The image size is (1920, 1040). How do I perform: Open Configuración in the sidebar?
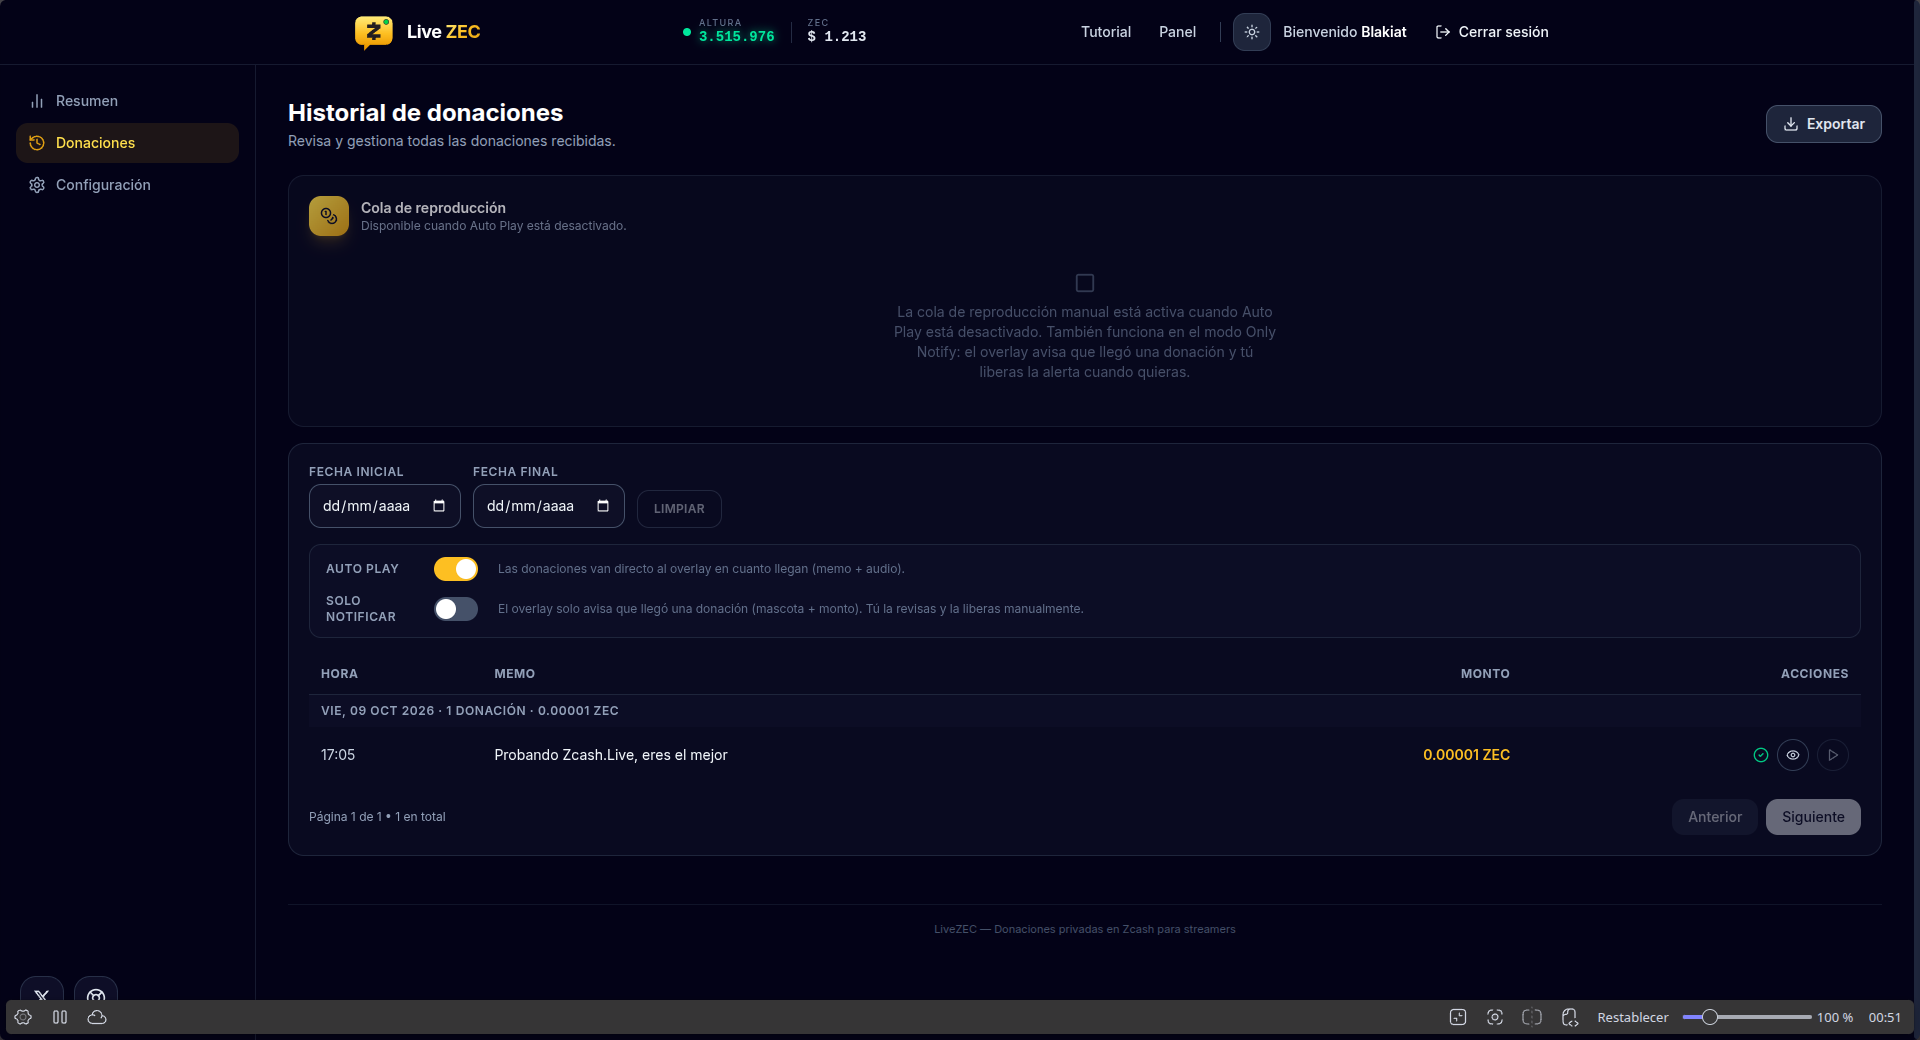tap(127, 185)
